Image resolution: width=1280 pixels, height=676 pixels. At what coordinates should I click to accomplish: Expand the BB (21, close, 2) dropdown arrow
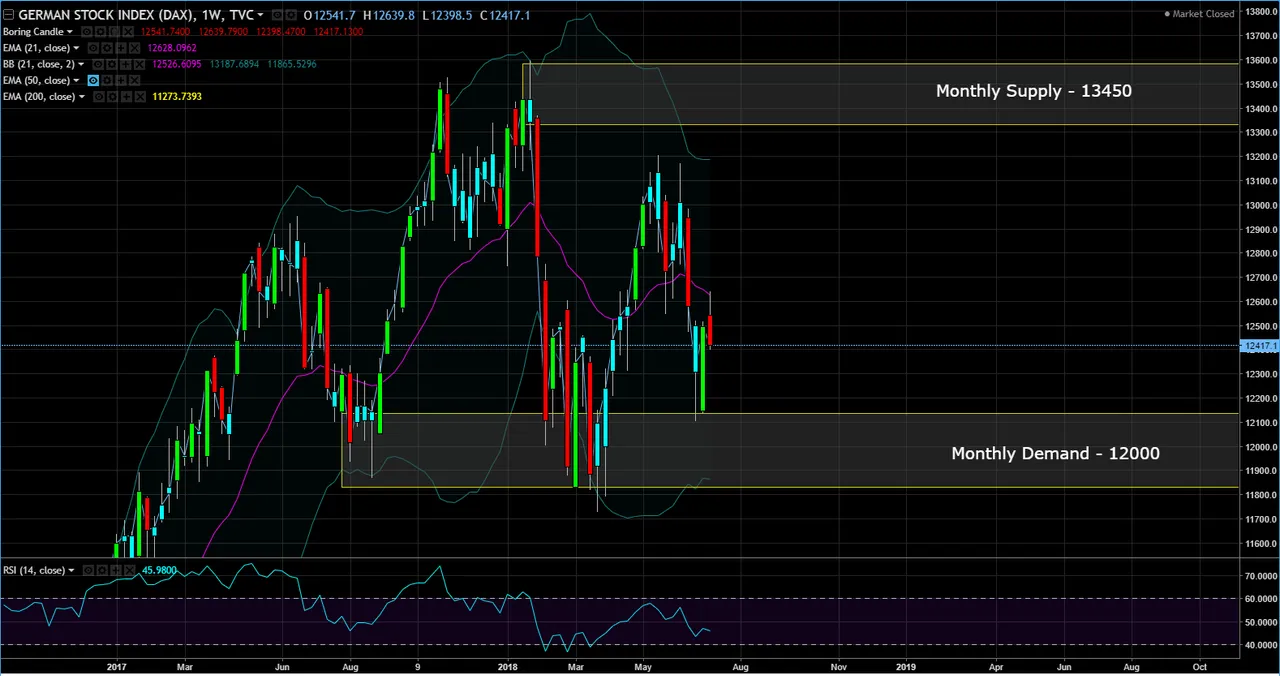point(81,64)
